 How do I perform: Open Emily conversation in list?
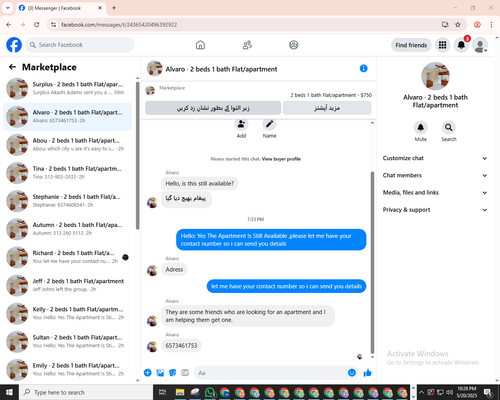tap(68, 370)
